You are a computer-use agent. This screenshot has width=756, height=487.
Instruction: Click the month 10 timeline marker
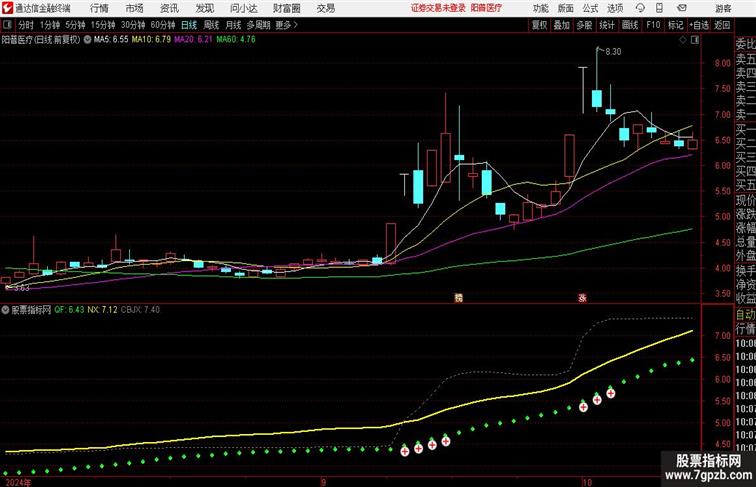pyautogui.click(x=586, y=482)
